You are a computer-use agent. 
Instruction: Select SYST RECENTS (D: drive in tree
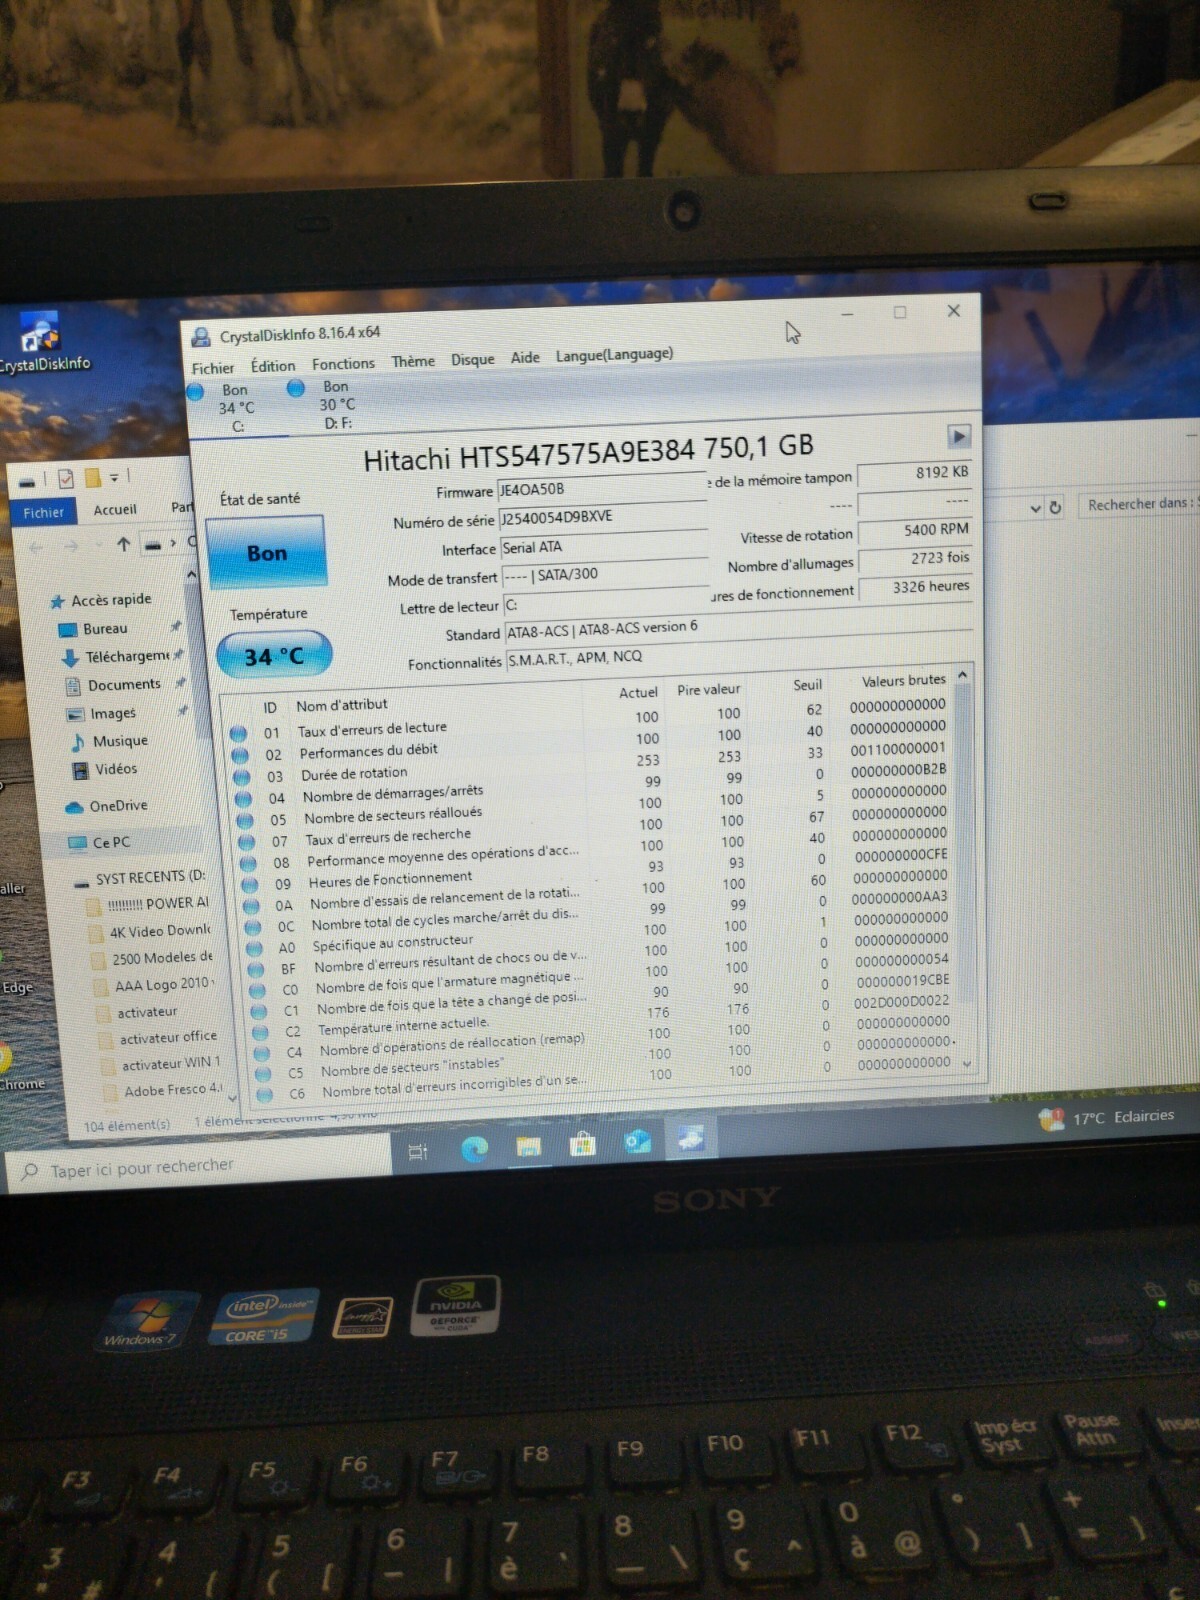tap(150, 878)
